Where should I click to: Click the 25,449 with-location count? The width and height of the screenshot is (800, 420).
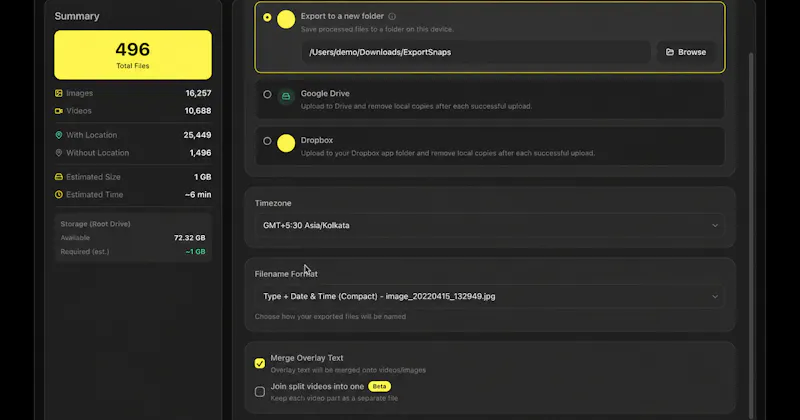(x=197, y=135)
